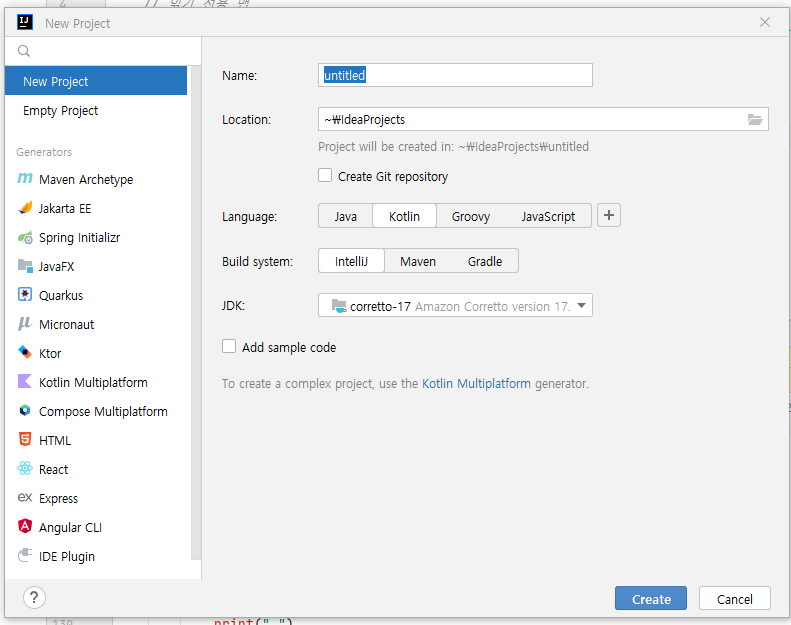
Task: Select Kotlin as the language
Action: point(404,216)
